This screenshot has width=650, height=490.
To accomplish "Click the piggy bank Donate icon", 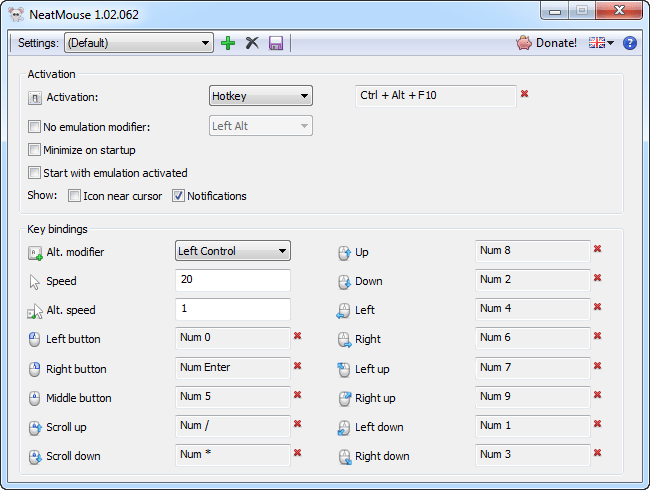I will click(x=524, y=43).
